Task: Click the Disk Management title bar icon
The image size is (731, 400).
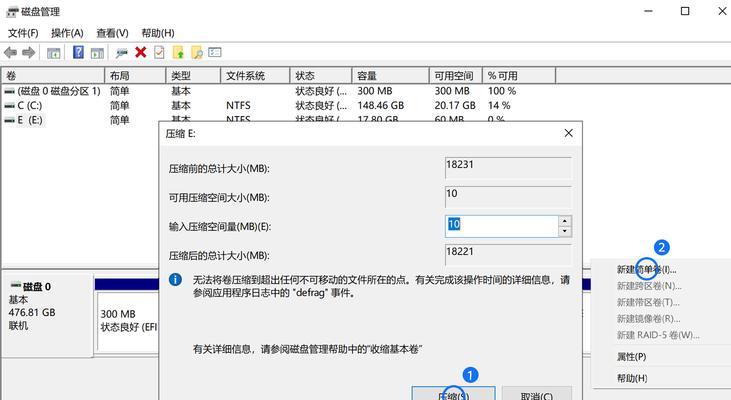Action: pos(12,12)
